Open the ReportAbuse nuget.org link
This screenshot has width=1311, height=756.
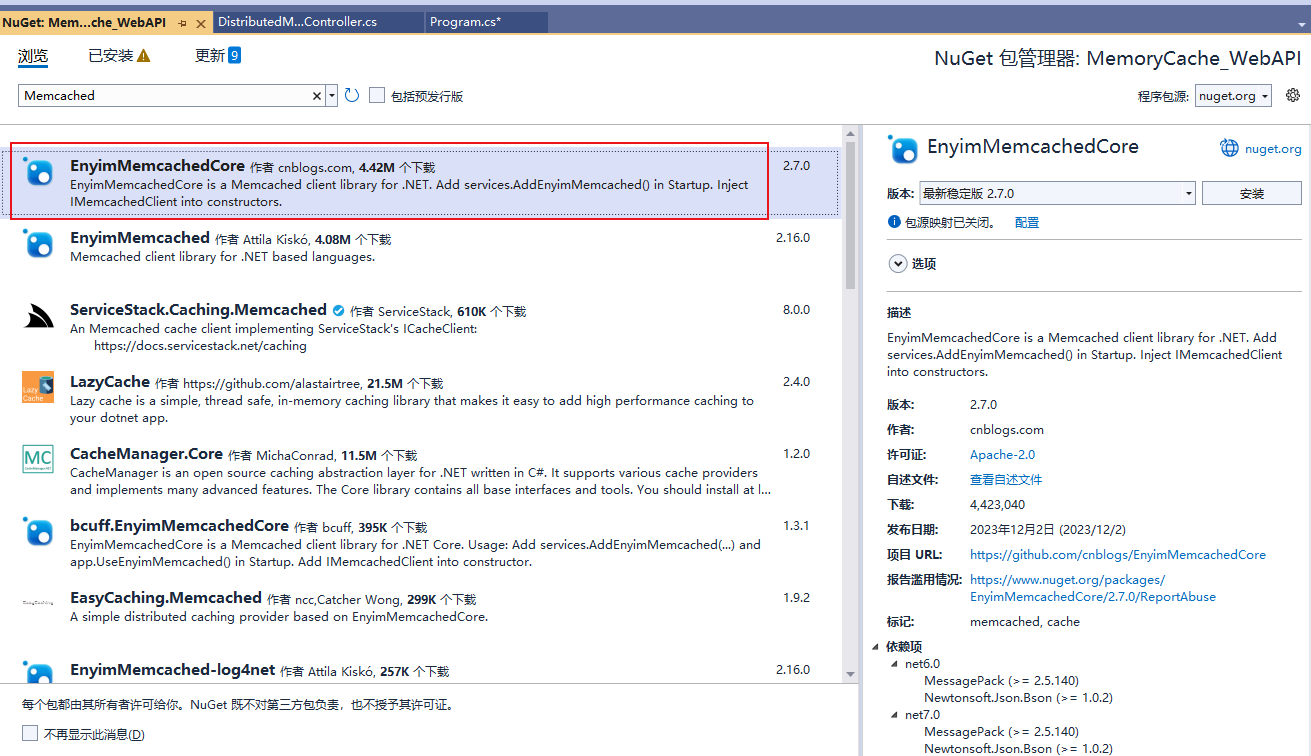coord(1093,588)
